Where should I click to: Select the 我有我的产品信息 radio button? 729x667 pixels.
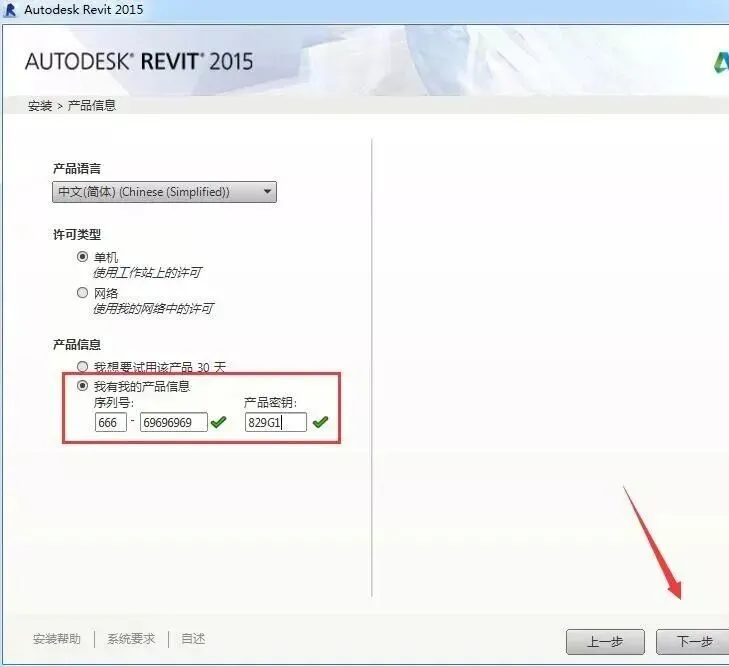click(x=82, y=385)
